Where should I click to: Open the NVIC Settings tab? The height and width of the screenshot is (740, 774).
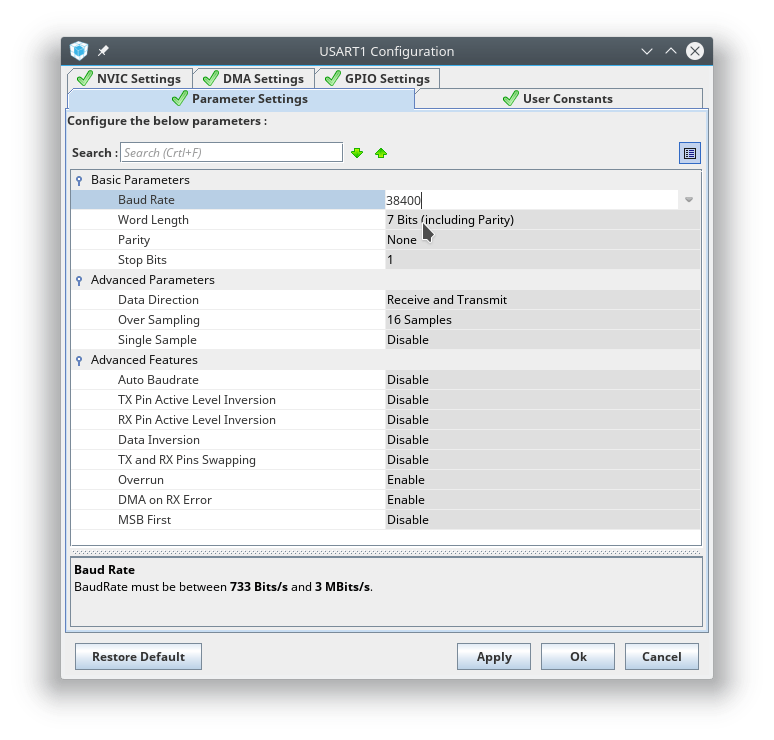(130, 78)
